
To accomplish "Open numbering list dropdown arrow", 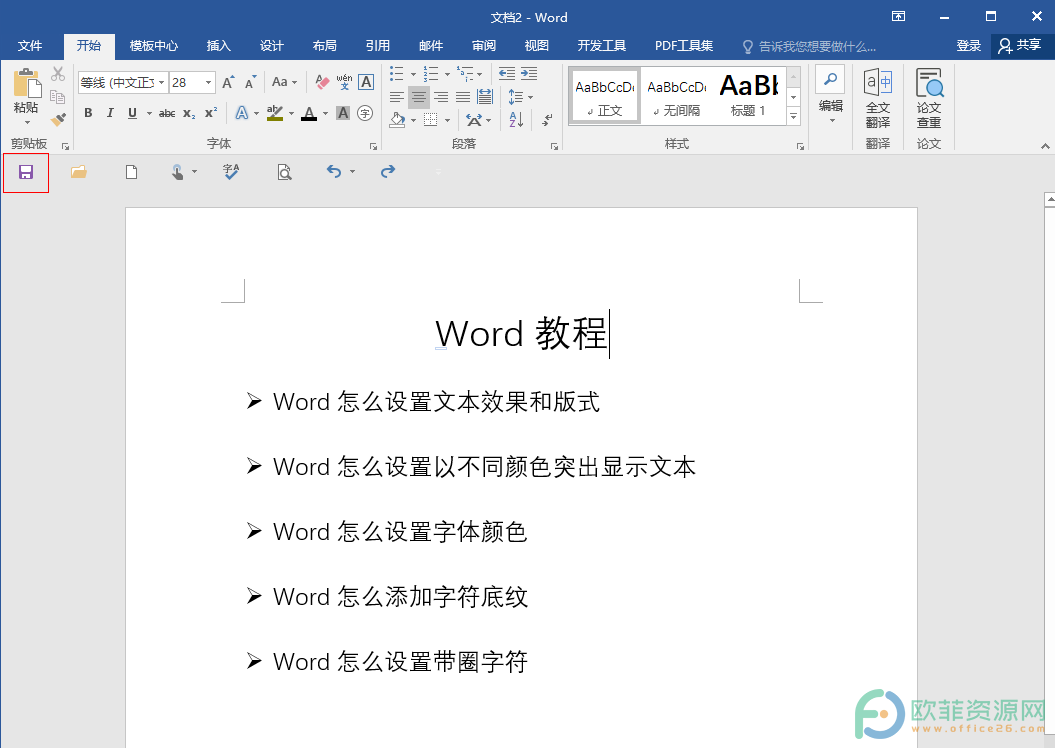I will (x=447, y=74).
